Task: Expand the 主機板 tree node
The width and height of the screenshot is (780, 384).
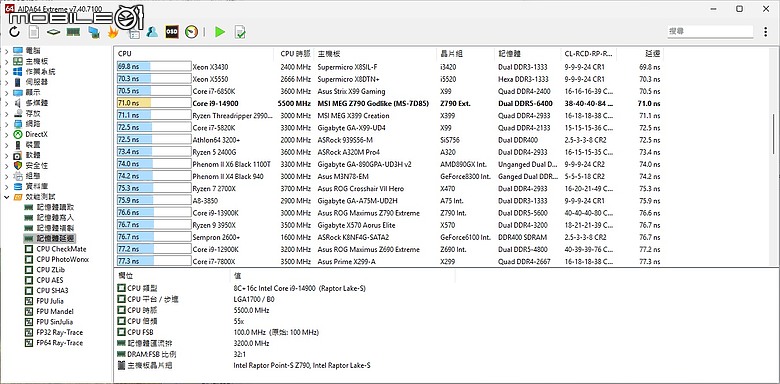Action: pyautogui.click(x=6, y=61)
